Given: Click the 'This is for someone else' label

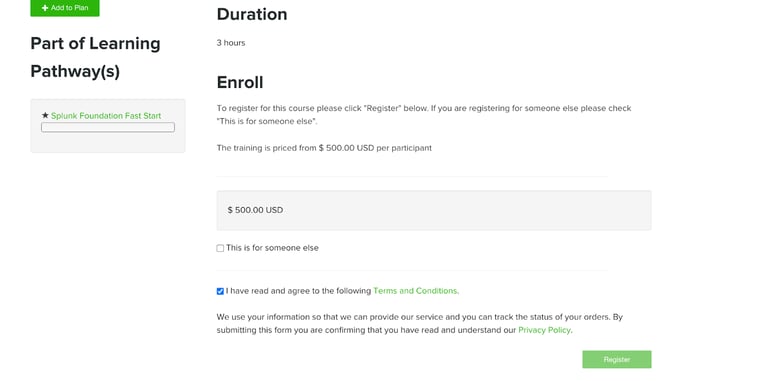Looking at the screenshot, I should (x=272, y=248).
